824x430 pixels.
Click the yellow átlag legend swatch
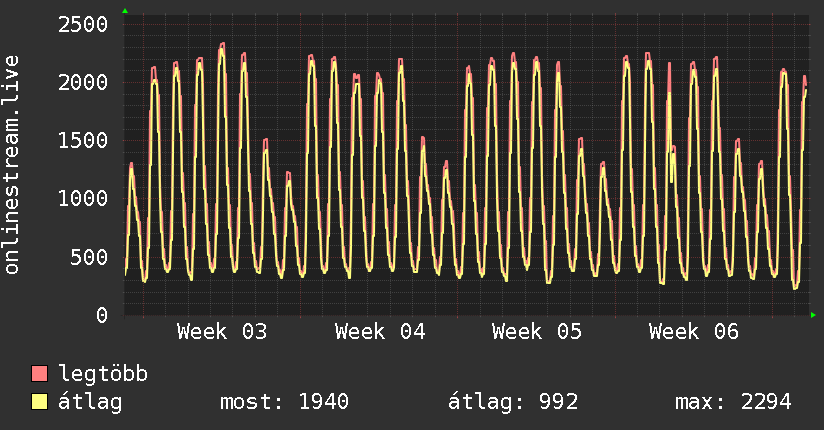(39, 402)
